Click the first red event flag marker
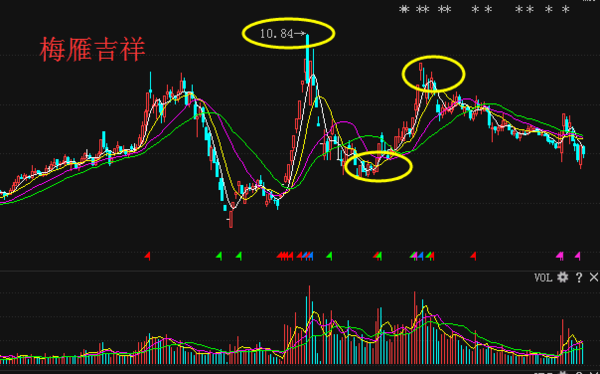This screenshot has width=600, height=374. point(147,256)
